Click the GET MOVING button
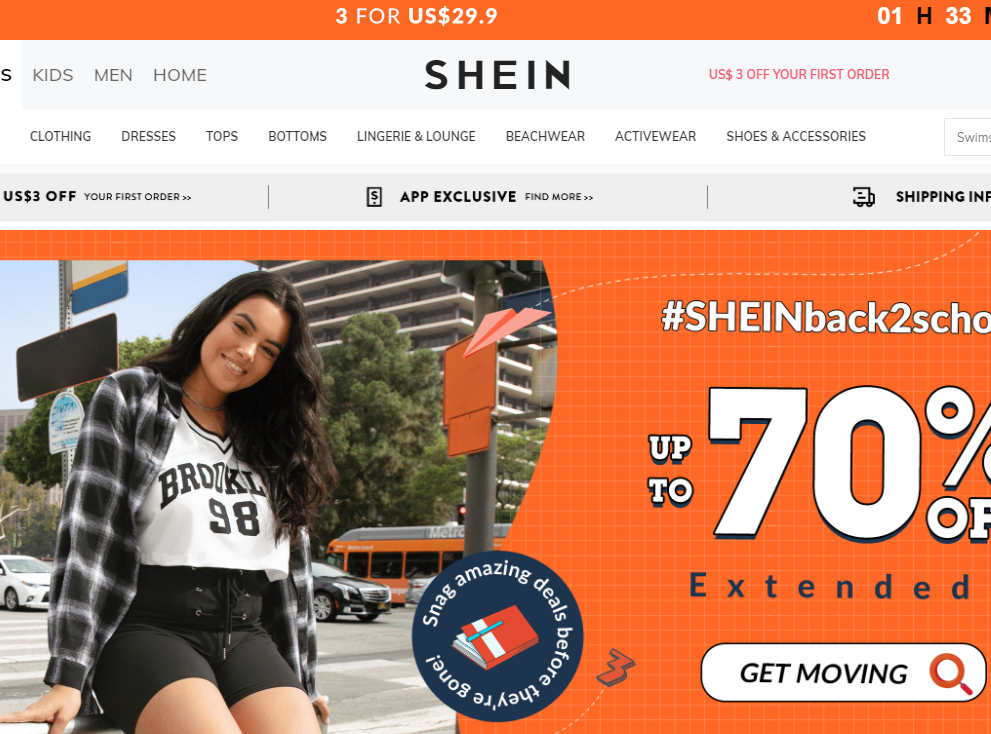This screenshot has width=991, height=734. (843, 673)
